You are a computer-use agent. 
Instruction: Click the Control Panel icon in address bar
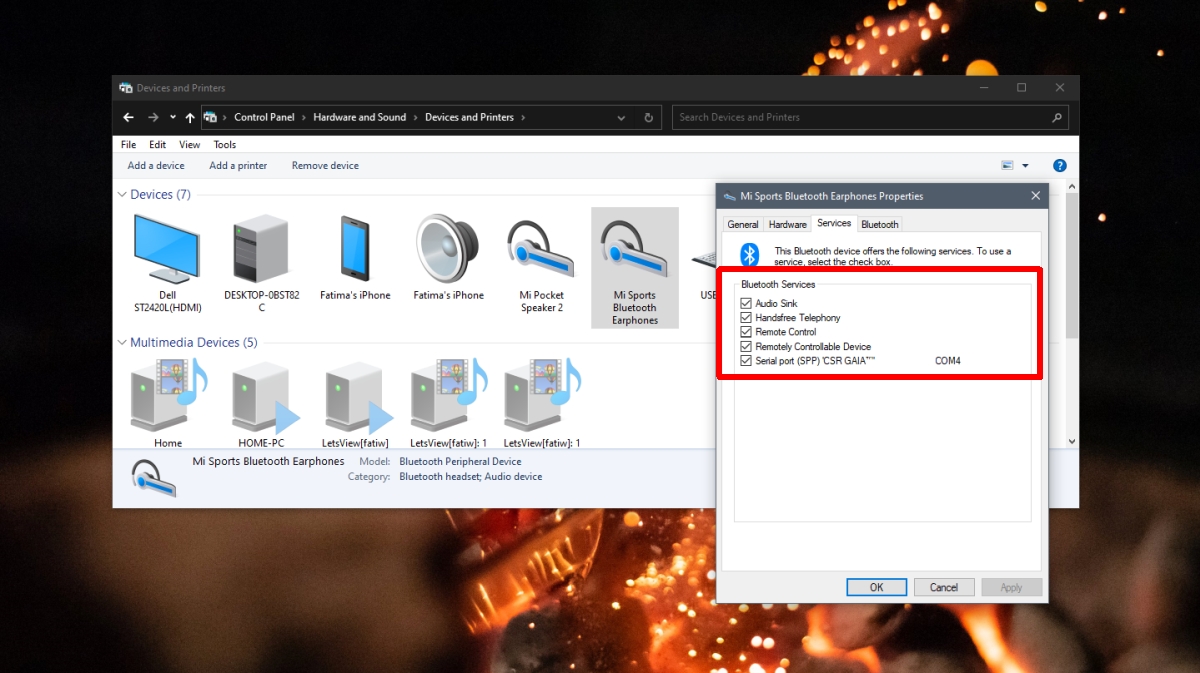click(x=210, y=117)
